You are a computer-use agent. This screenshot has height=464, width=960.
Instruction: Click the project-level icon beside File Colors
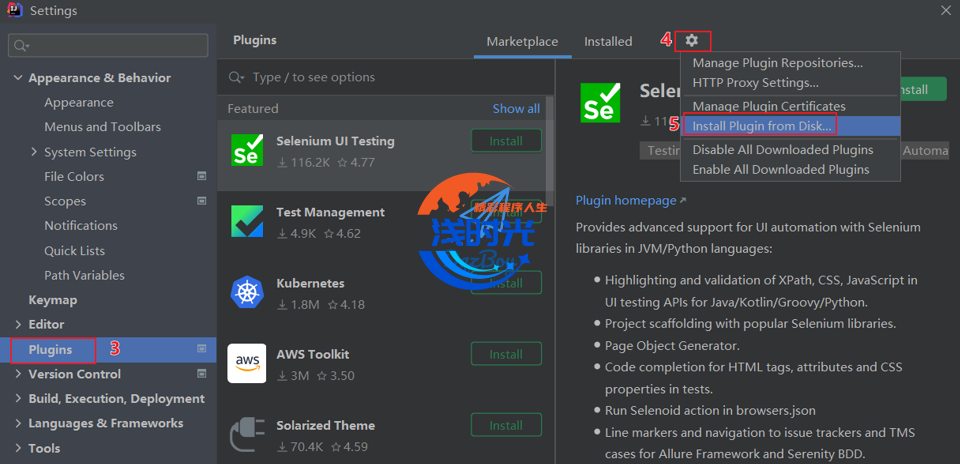pyautogui.click(x=201, y=176)
